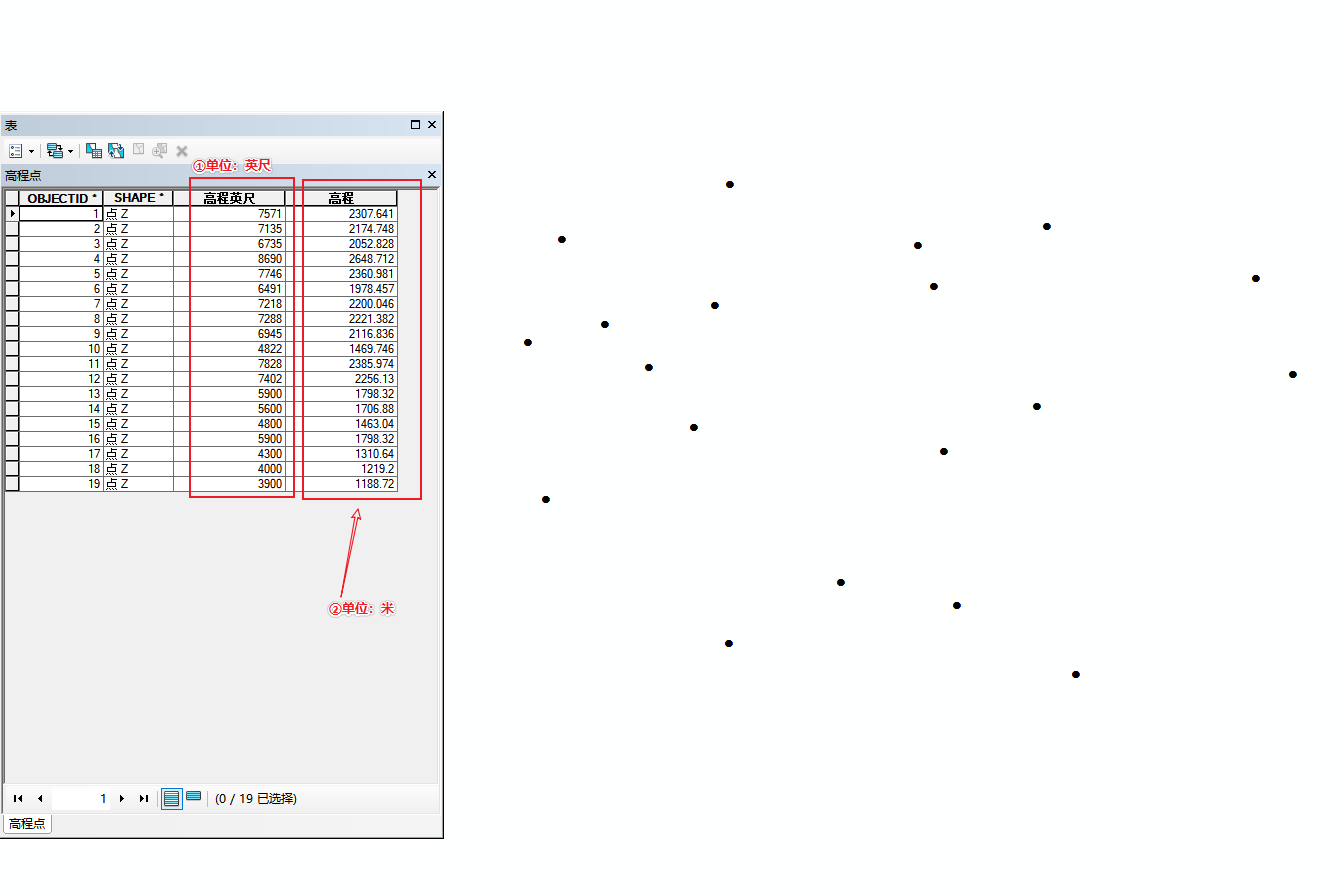
Task: Open the Related Tables dropdown
Action: 60,151
